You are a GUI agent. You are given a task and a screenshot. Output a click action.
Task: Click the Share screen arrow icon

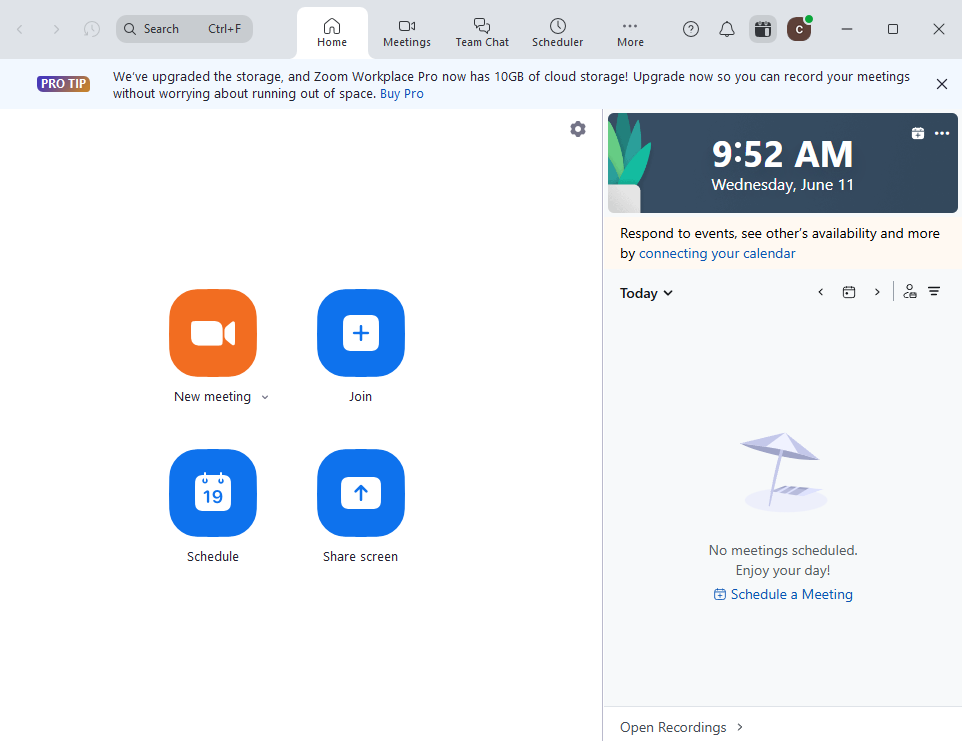click(x=361, y=493)
